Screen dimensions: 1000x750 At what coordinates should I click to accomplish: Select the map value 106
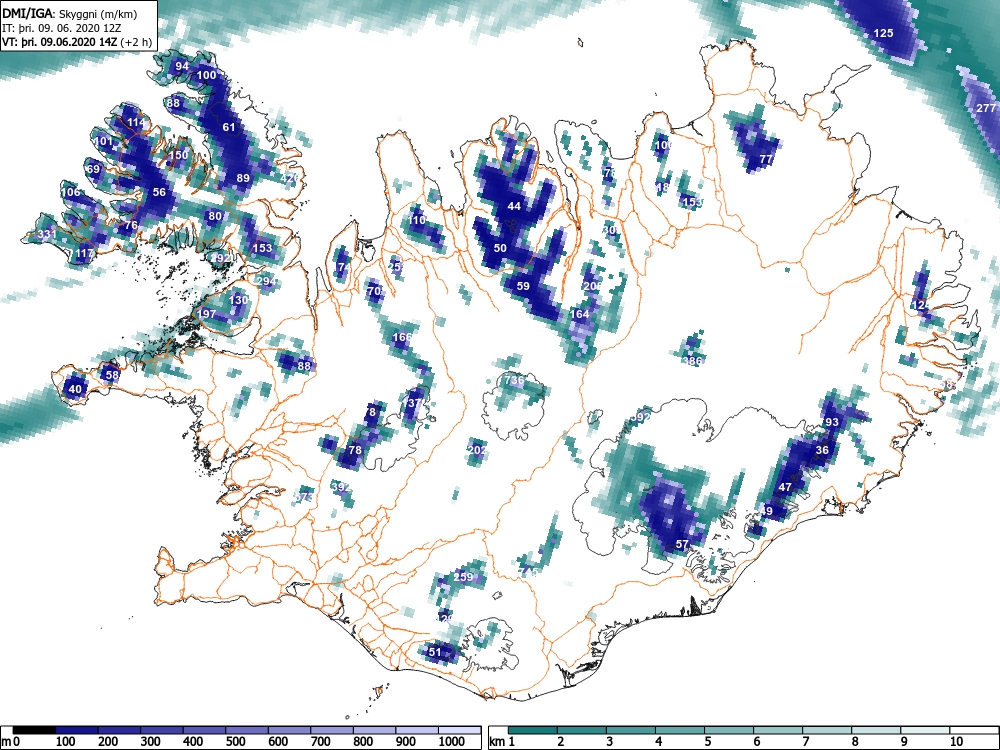coord(71,192)
